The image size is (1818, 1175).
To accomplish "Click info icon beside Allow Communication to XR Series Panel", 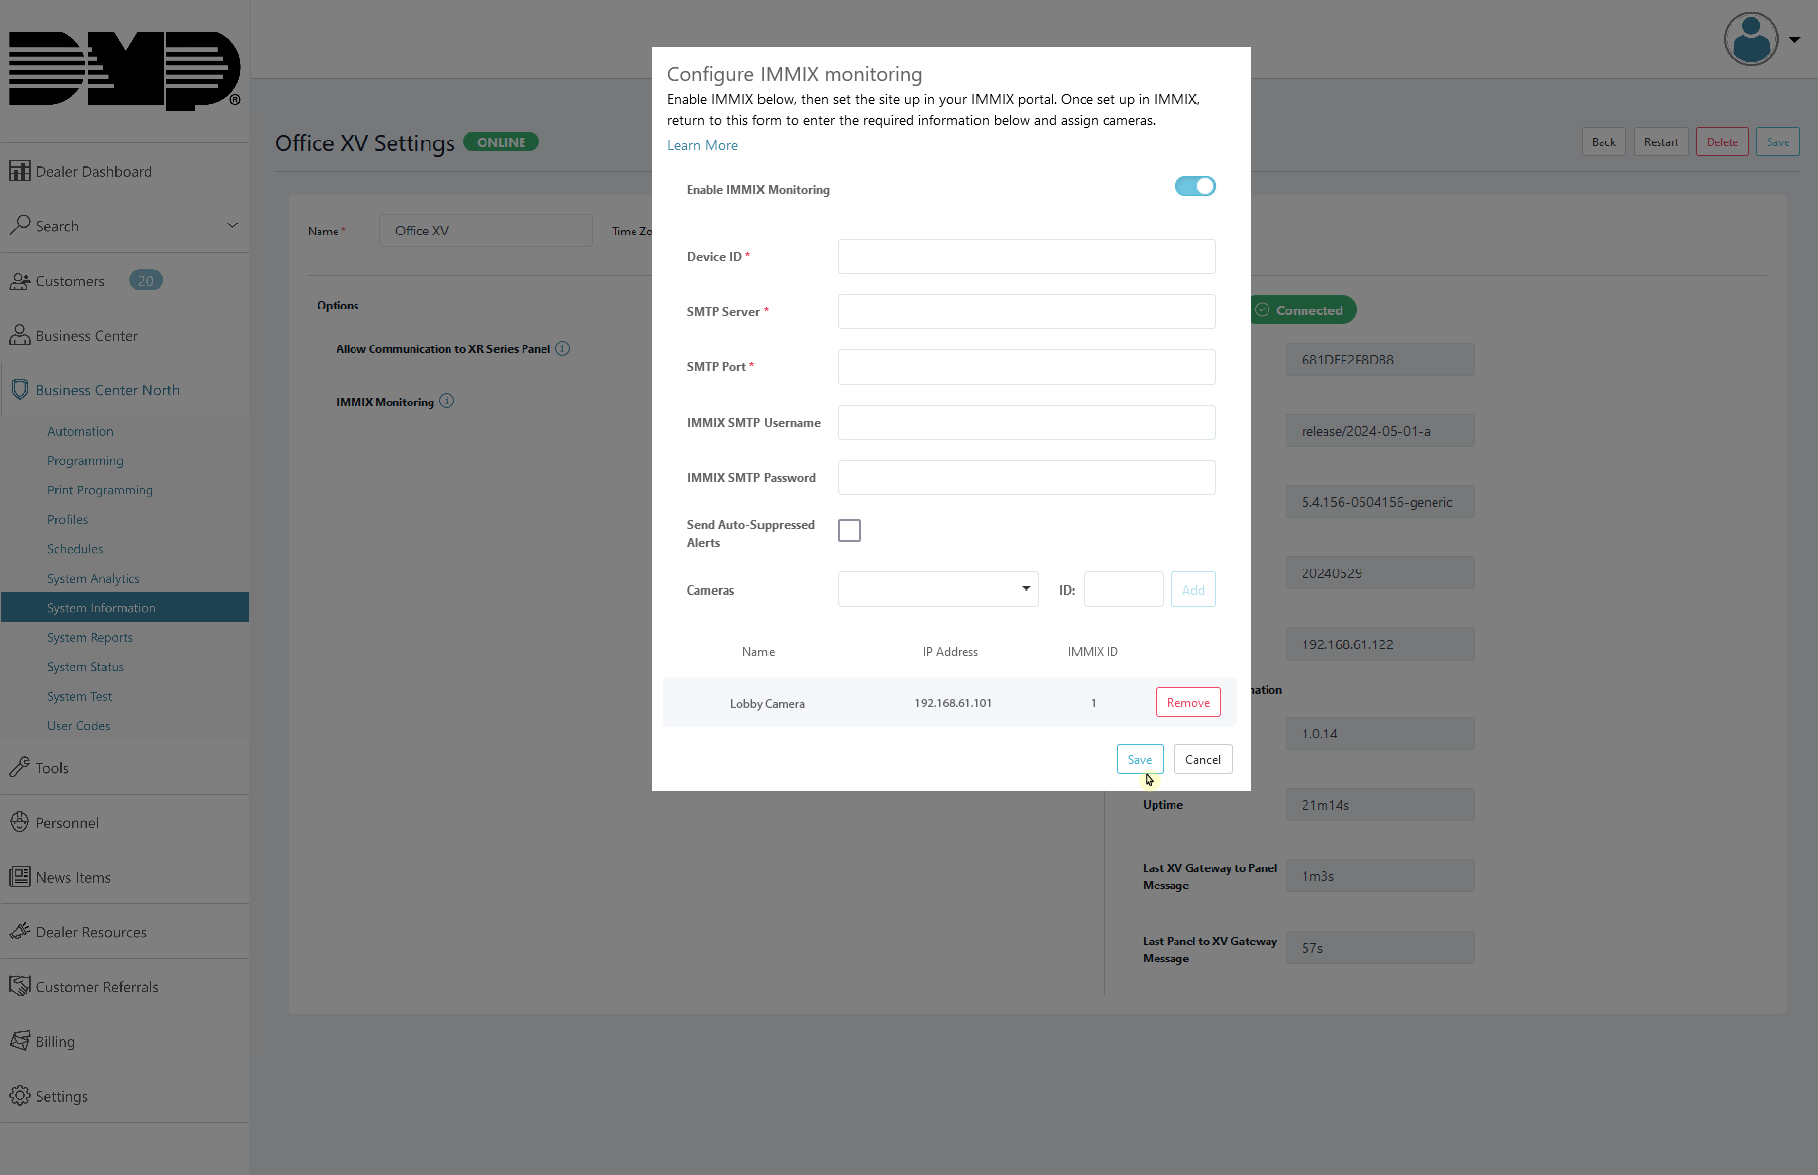I will [x=563, y=349].
